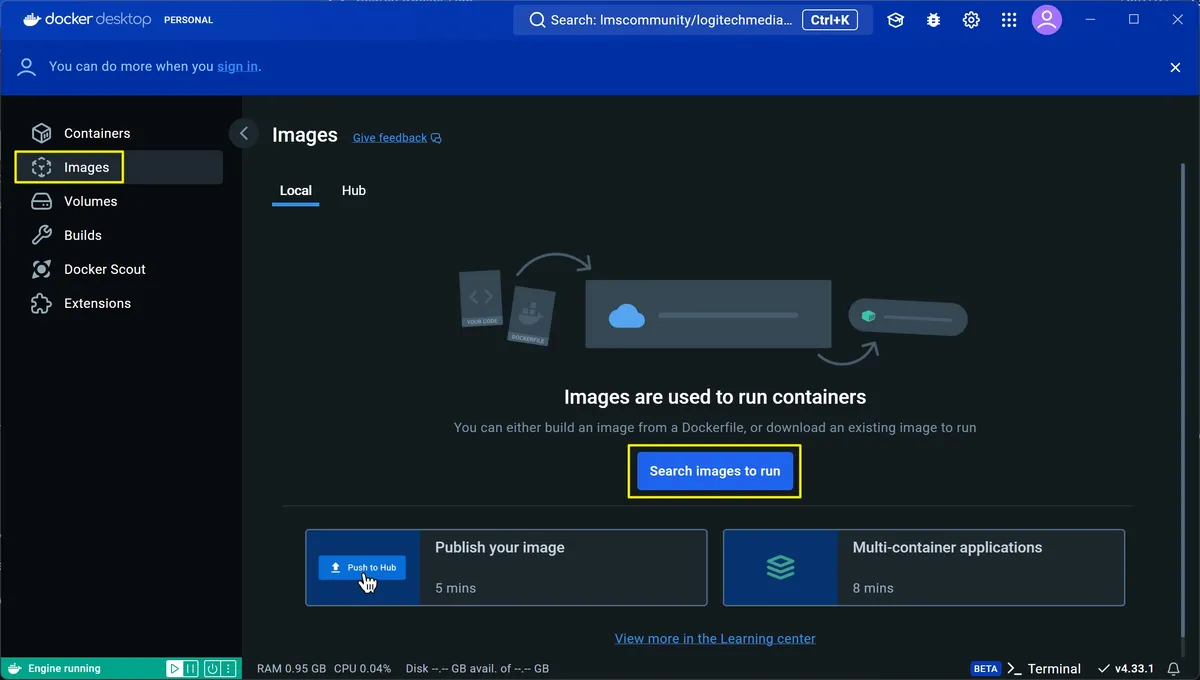The width and height of the screenshot is (1200, 680).
Task: Open Docker Desktop settings gear
Action: tap(971, 20)
